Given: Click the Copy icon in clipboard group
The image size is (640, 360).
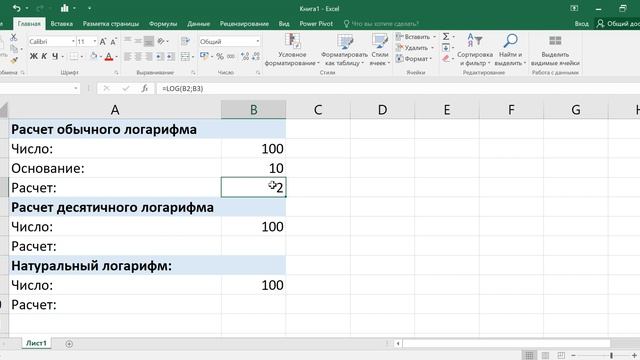Looking at the screenshot, I should click(13, 49).
